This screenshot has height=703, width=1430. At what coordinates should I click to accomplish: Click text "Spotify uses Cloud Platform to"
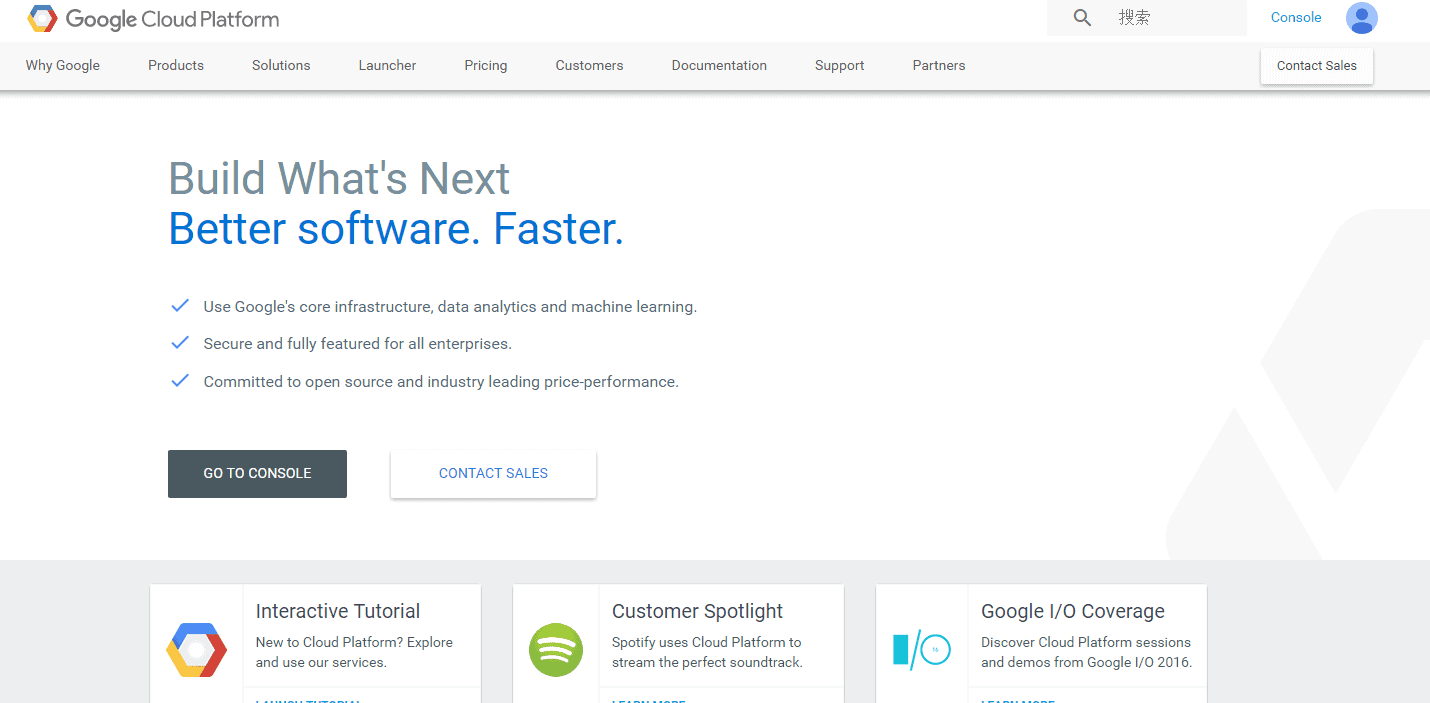[707, 642]
